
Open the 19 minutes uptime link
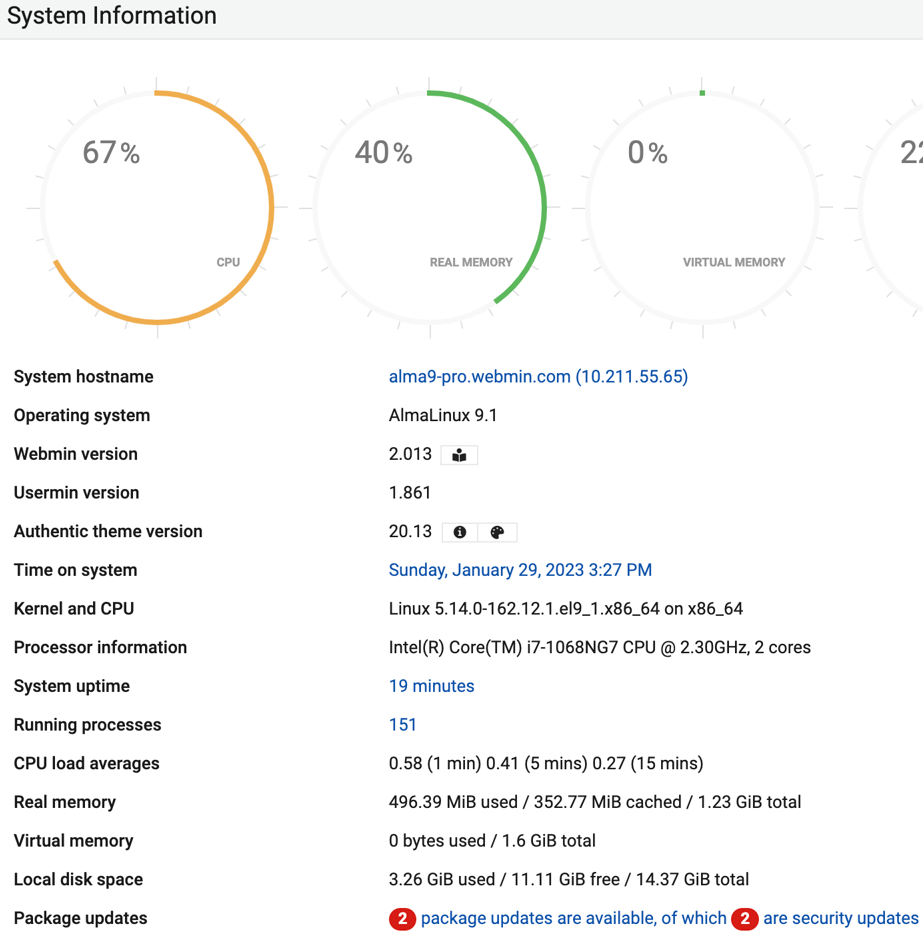[x=431, y=686]
